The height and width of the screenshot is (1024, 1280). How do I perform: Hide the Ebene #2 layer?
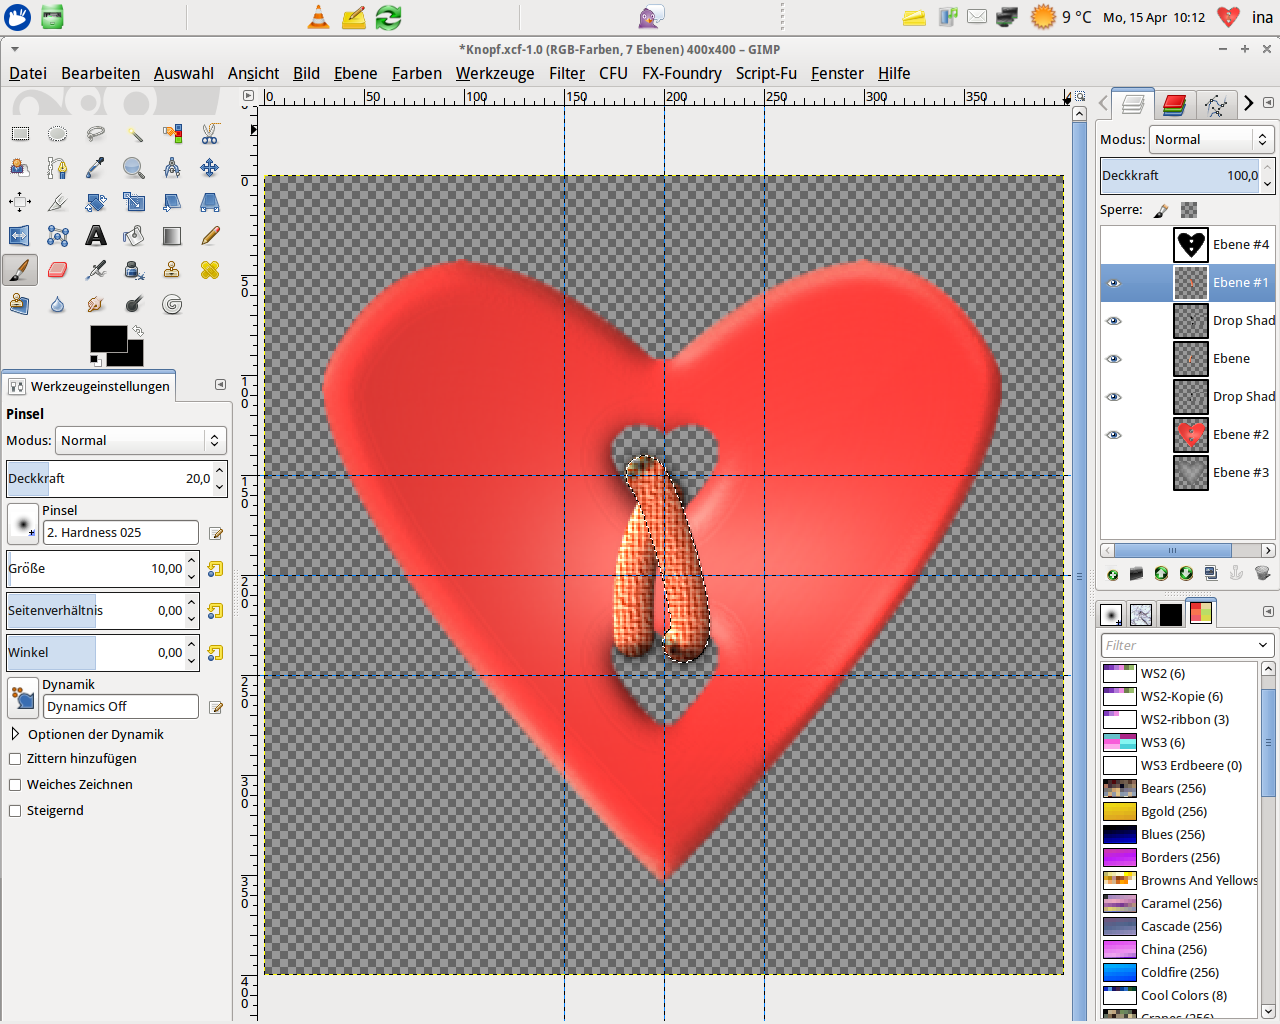[1114, 435]
